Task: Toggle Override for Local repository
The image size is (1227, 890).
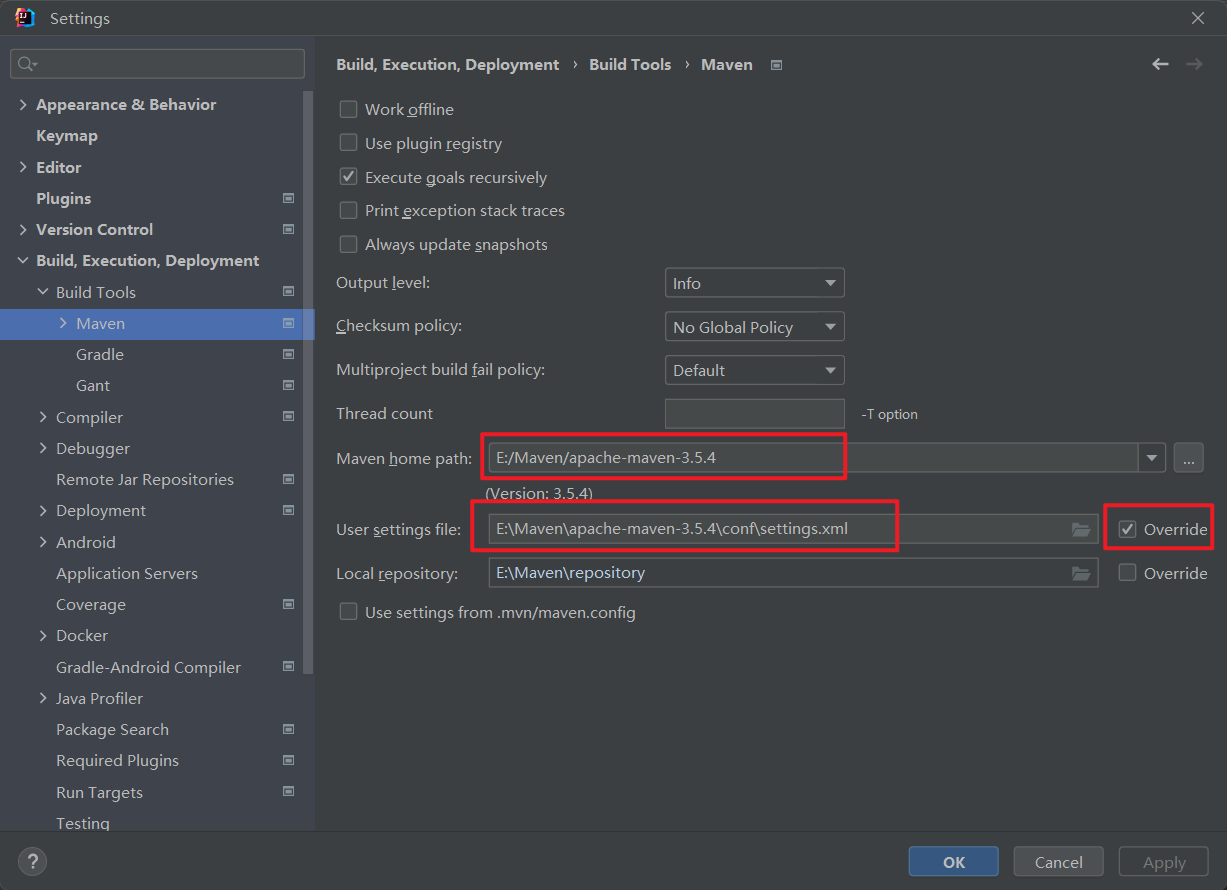Action: click(1127, 573)
